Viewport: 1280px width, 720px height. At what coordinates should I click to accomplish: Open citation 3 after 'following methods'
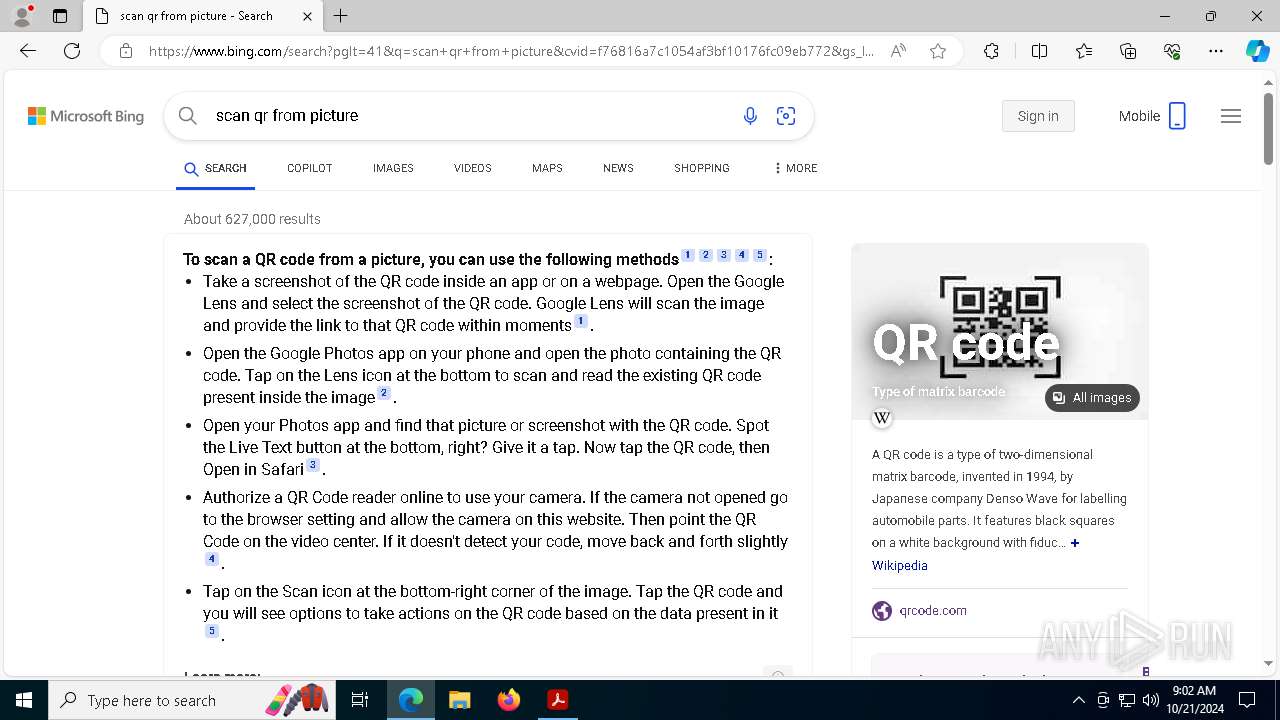723,256
